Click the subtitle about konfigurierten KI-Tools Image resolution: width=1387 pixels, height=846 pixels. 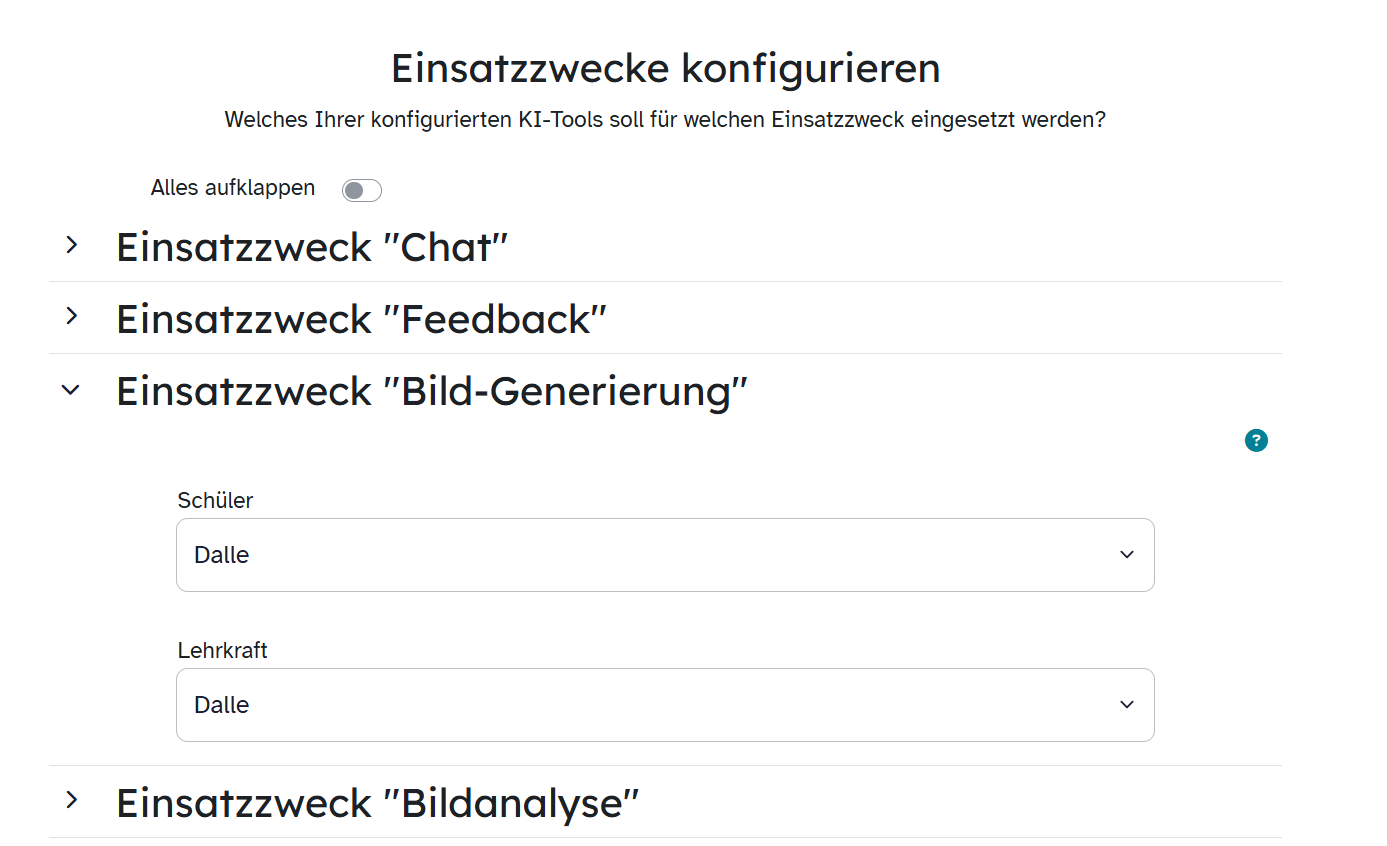(x=665, y=120)
